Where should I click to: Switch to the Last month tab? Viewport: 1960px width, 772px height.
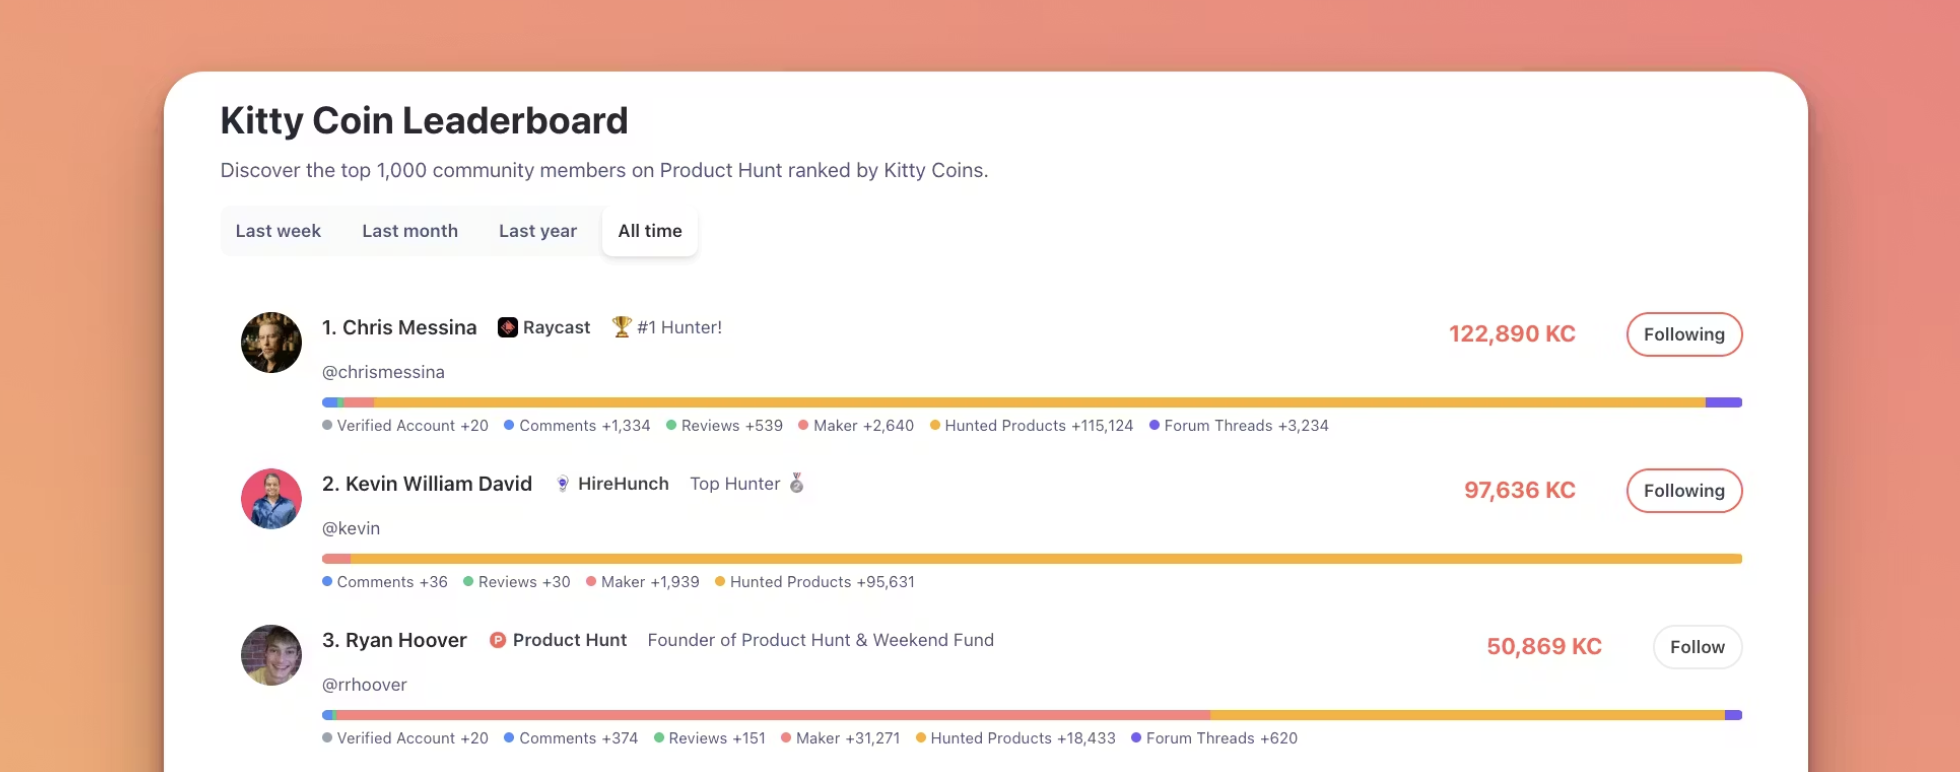click(x=410, y=231)
